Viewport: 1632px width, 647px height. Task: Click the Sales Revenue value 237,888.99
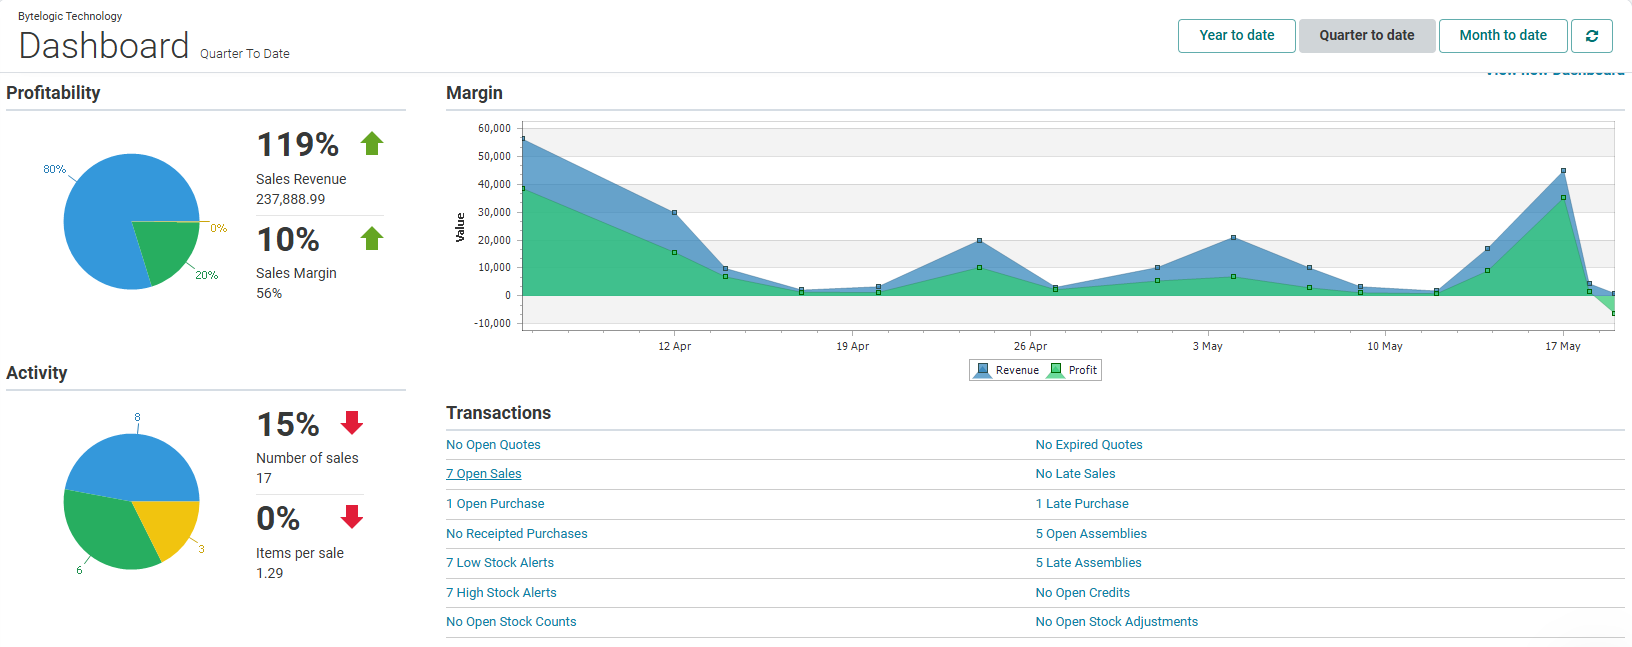290,199
